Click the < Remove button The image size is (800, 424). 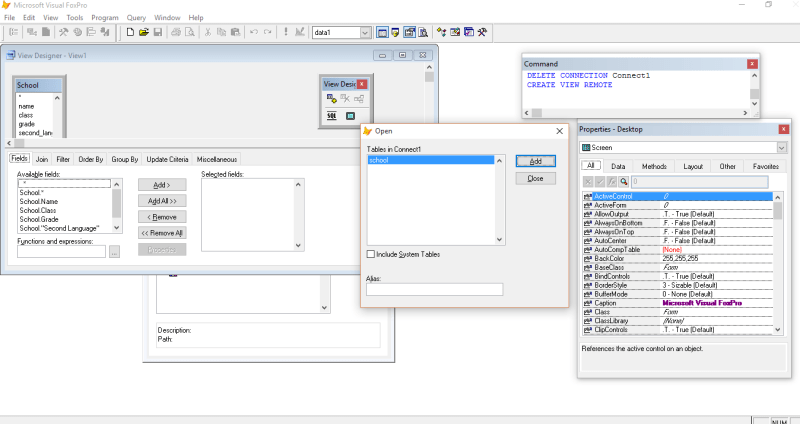tap(162, 217)
